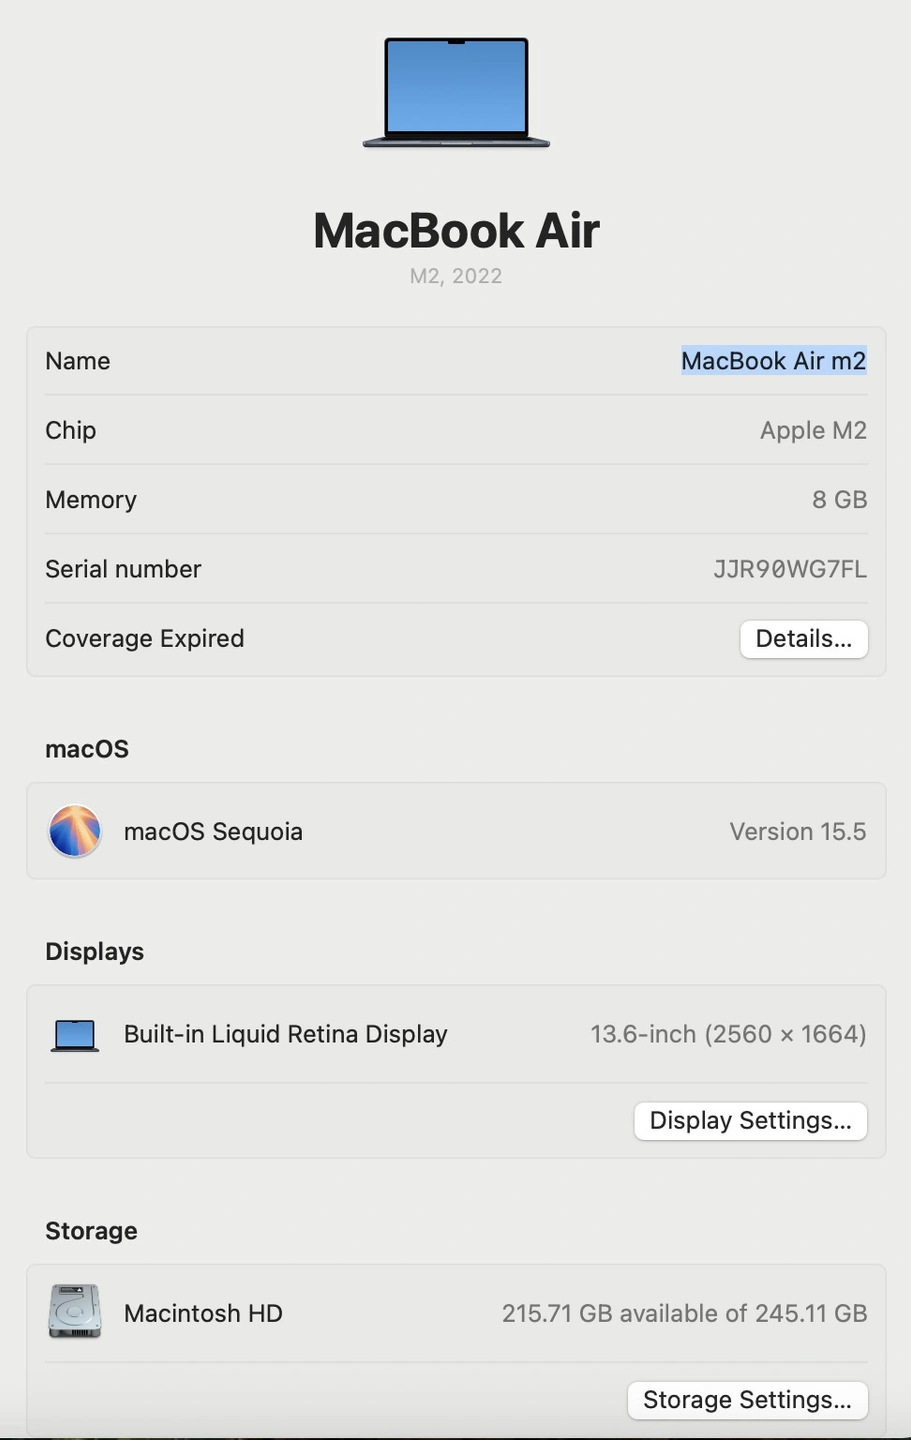The width and height of the screenshot is (911, 1440).
Task: Click the macOS Sequoia label
Action: click(213, 832)
